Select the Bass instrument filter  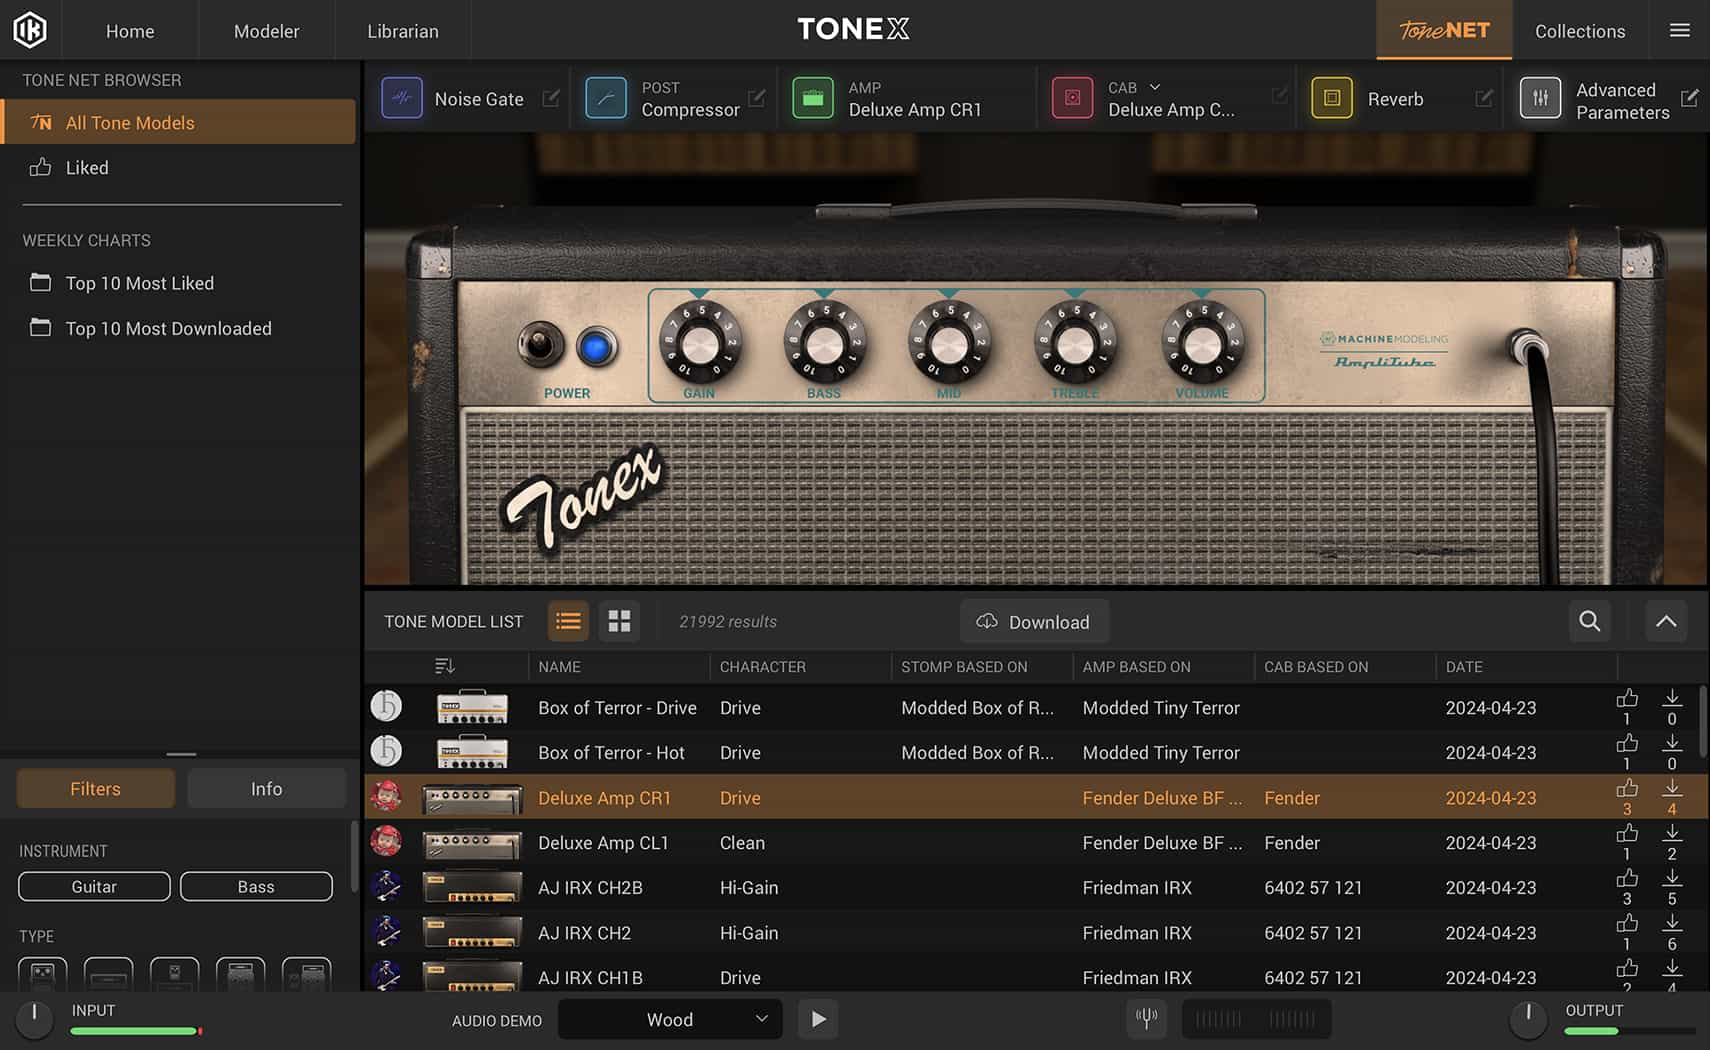click(256, 886)
